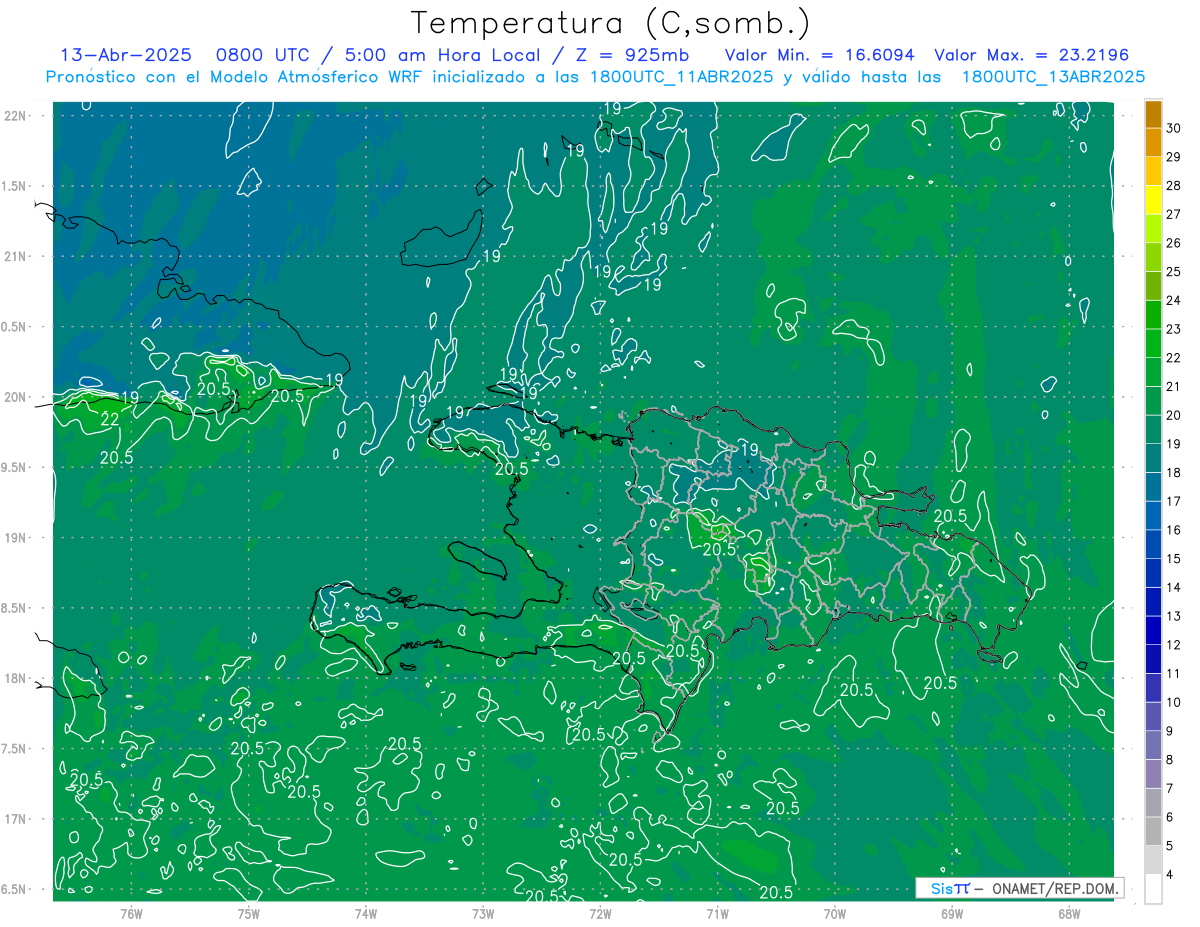Click the '69W' longitude axis label
The width and height of the screenshot is (1200, 927).
coord(951,913)
